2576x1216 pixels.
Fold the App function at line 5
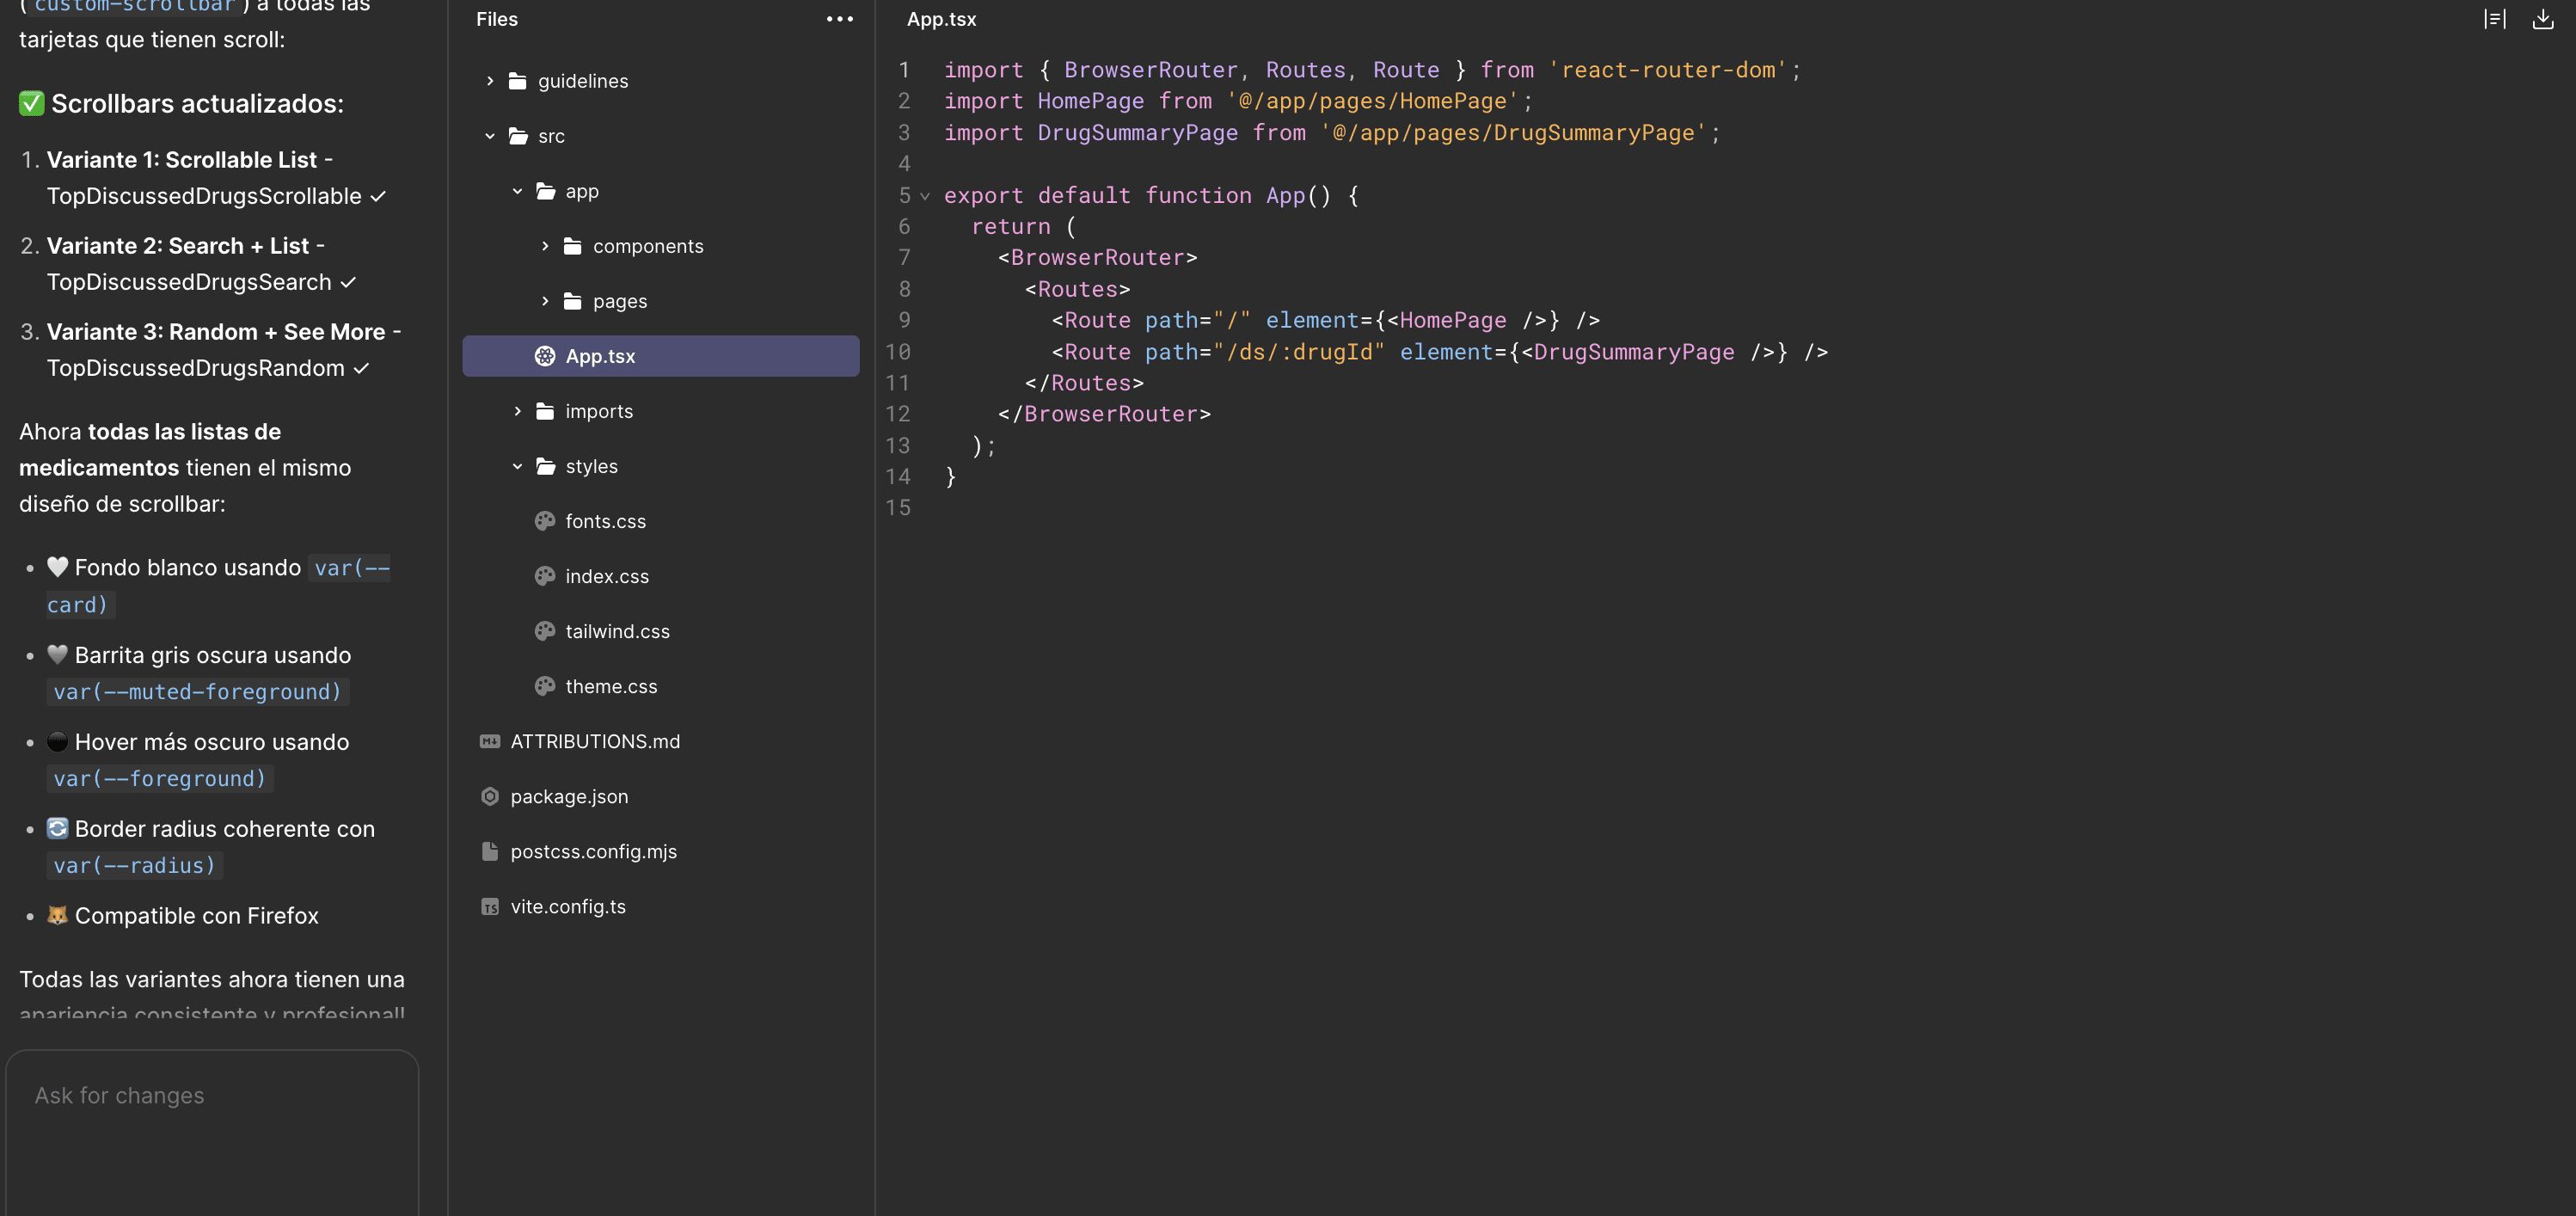(925, 196)
